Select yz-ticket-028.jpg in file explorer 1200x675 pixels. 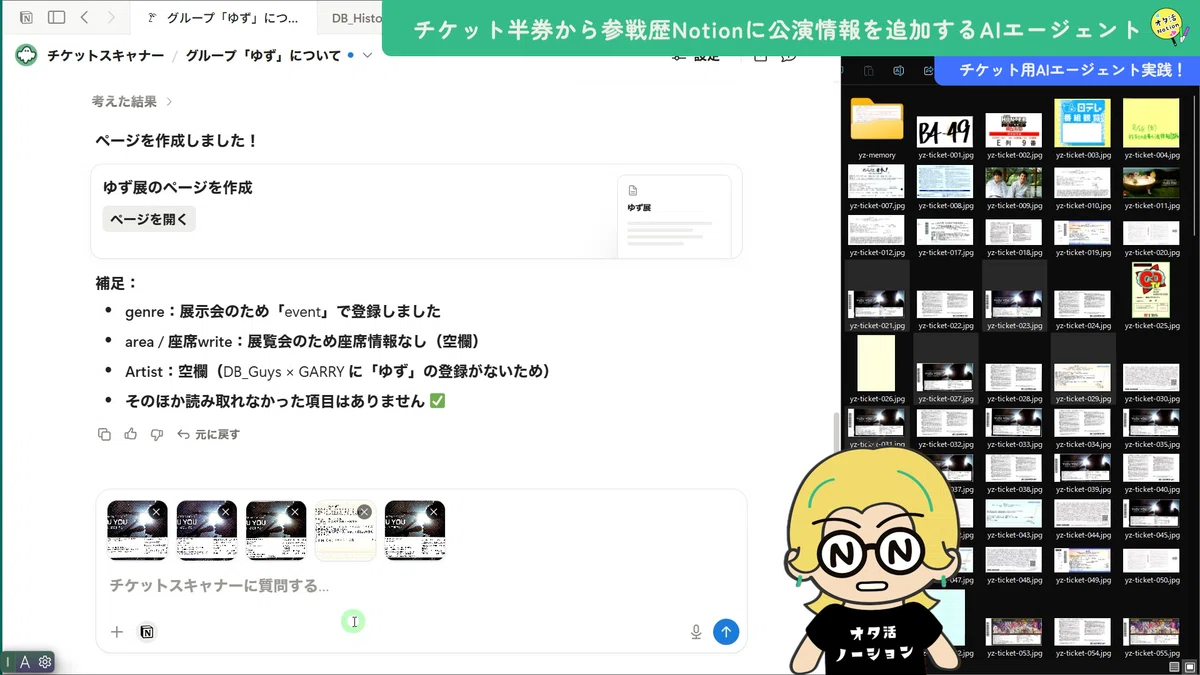[x=1014, y=382]
